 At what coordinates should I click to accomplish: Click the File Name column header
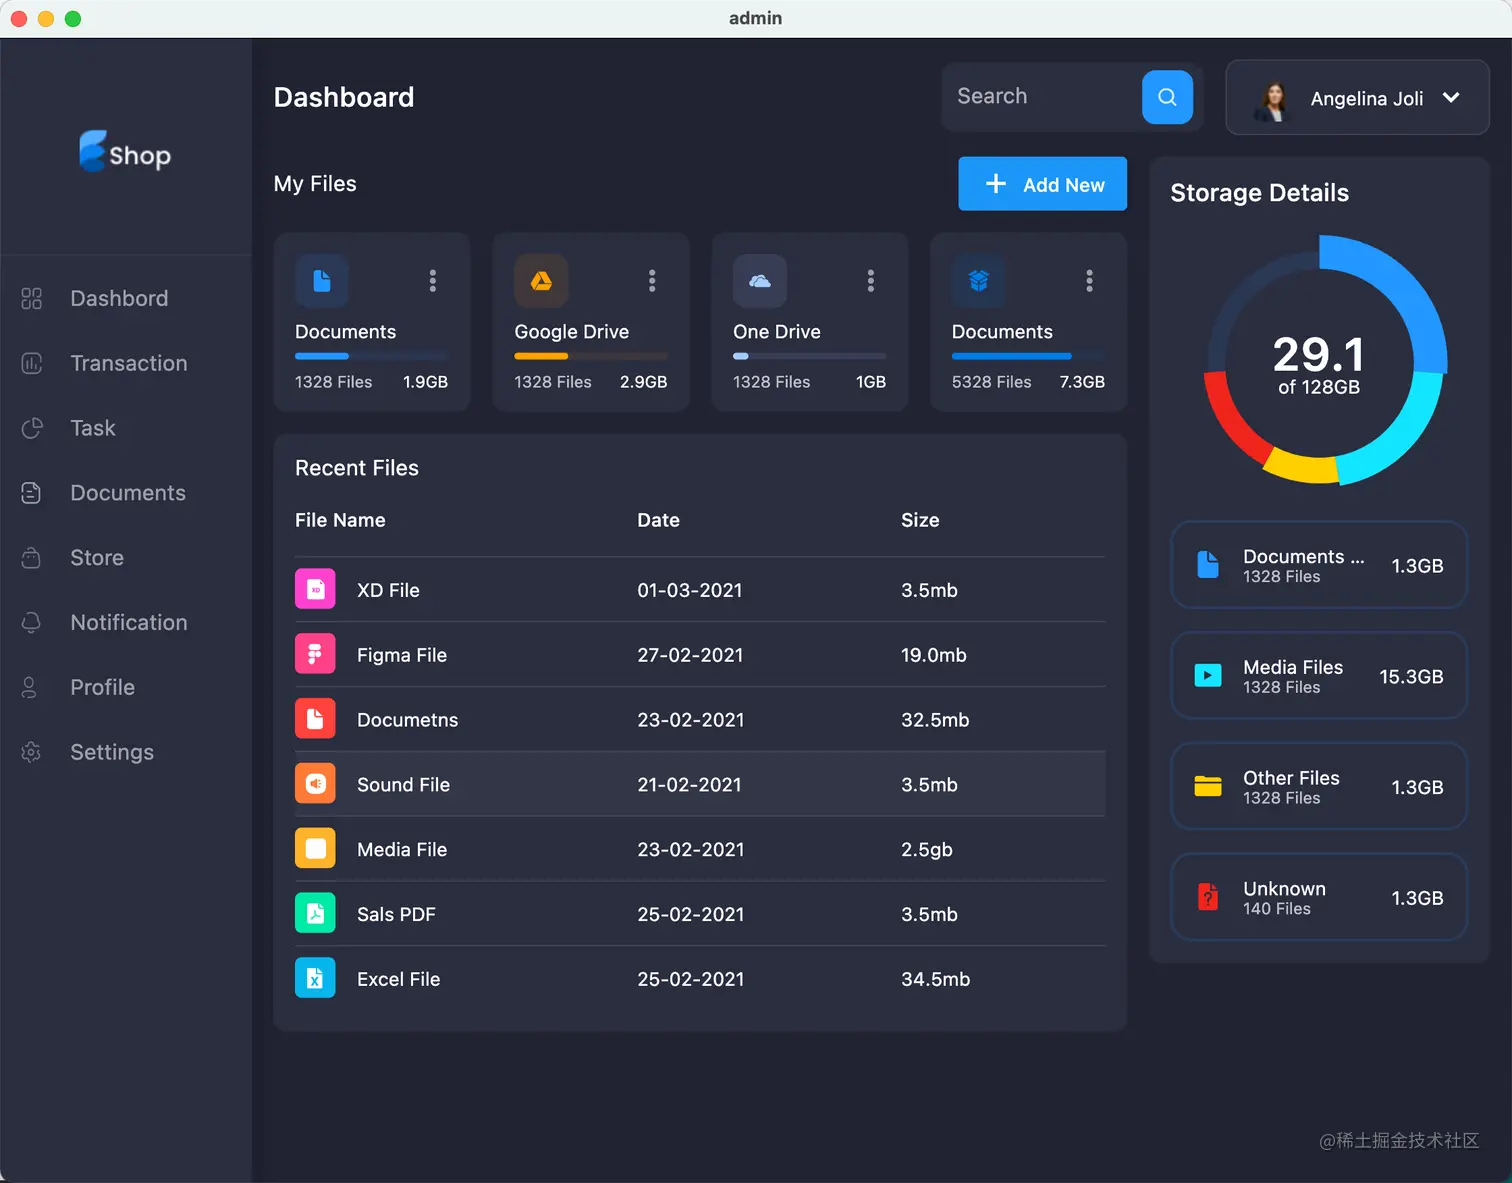point(340,520)
